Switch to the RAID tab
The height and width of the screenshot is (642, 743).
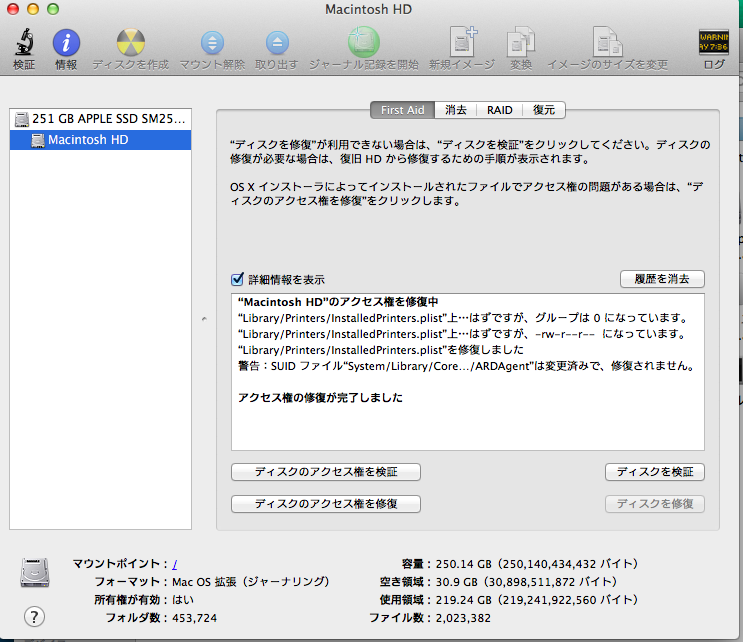(x=499, y=110)
